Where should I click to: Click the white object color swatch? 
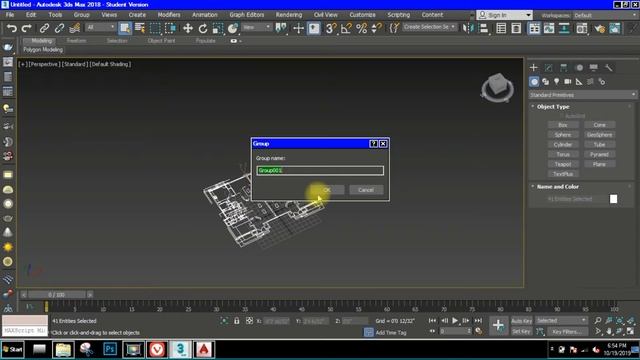click(613, 199)
